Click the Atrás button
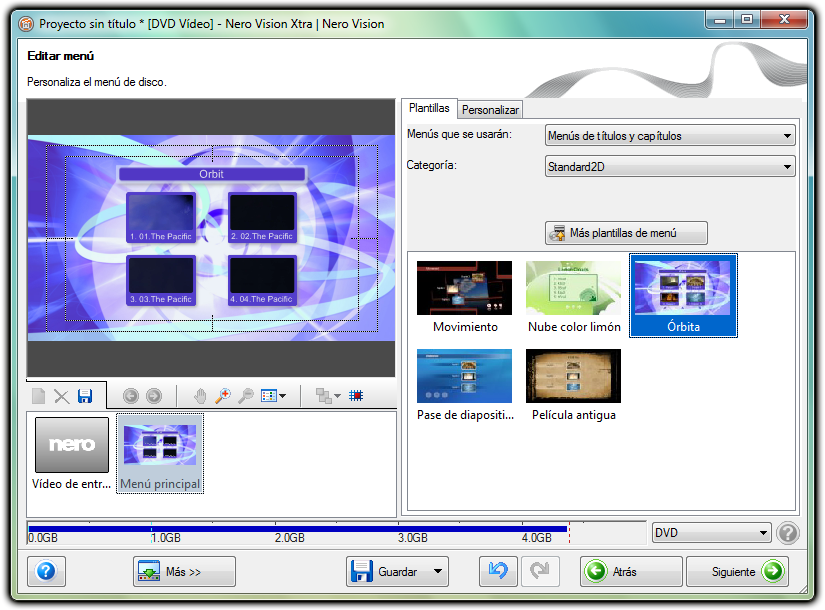The height and width of the screenshot is (610, 825). click(631, 571)
